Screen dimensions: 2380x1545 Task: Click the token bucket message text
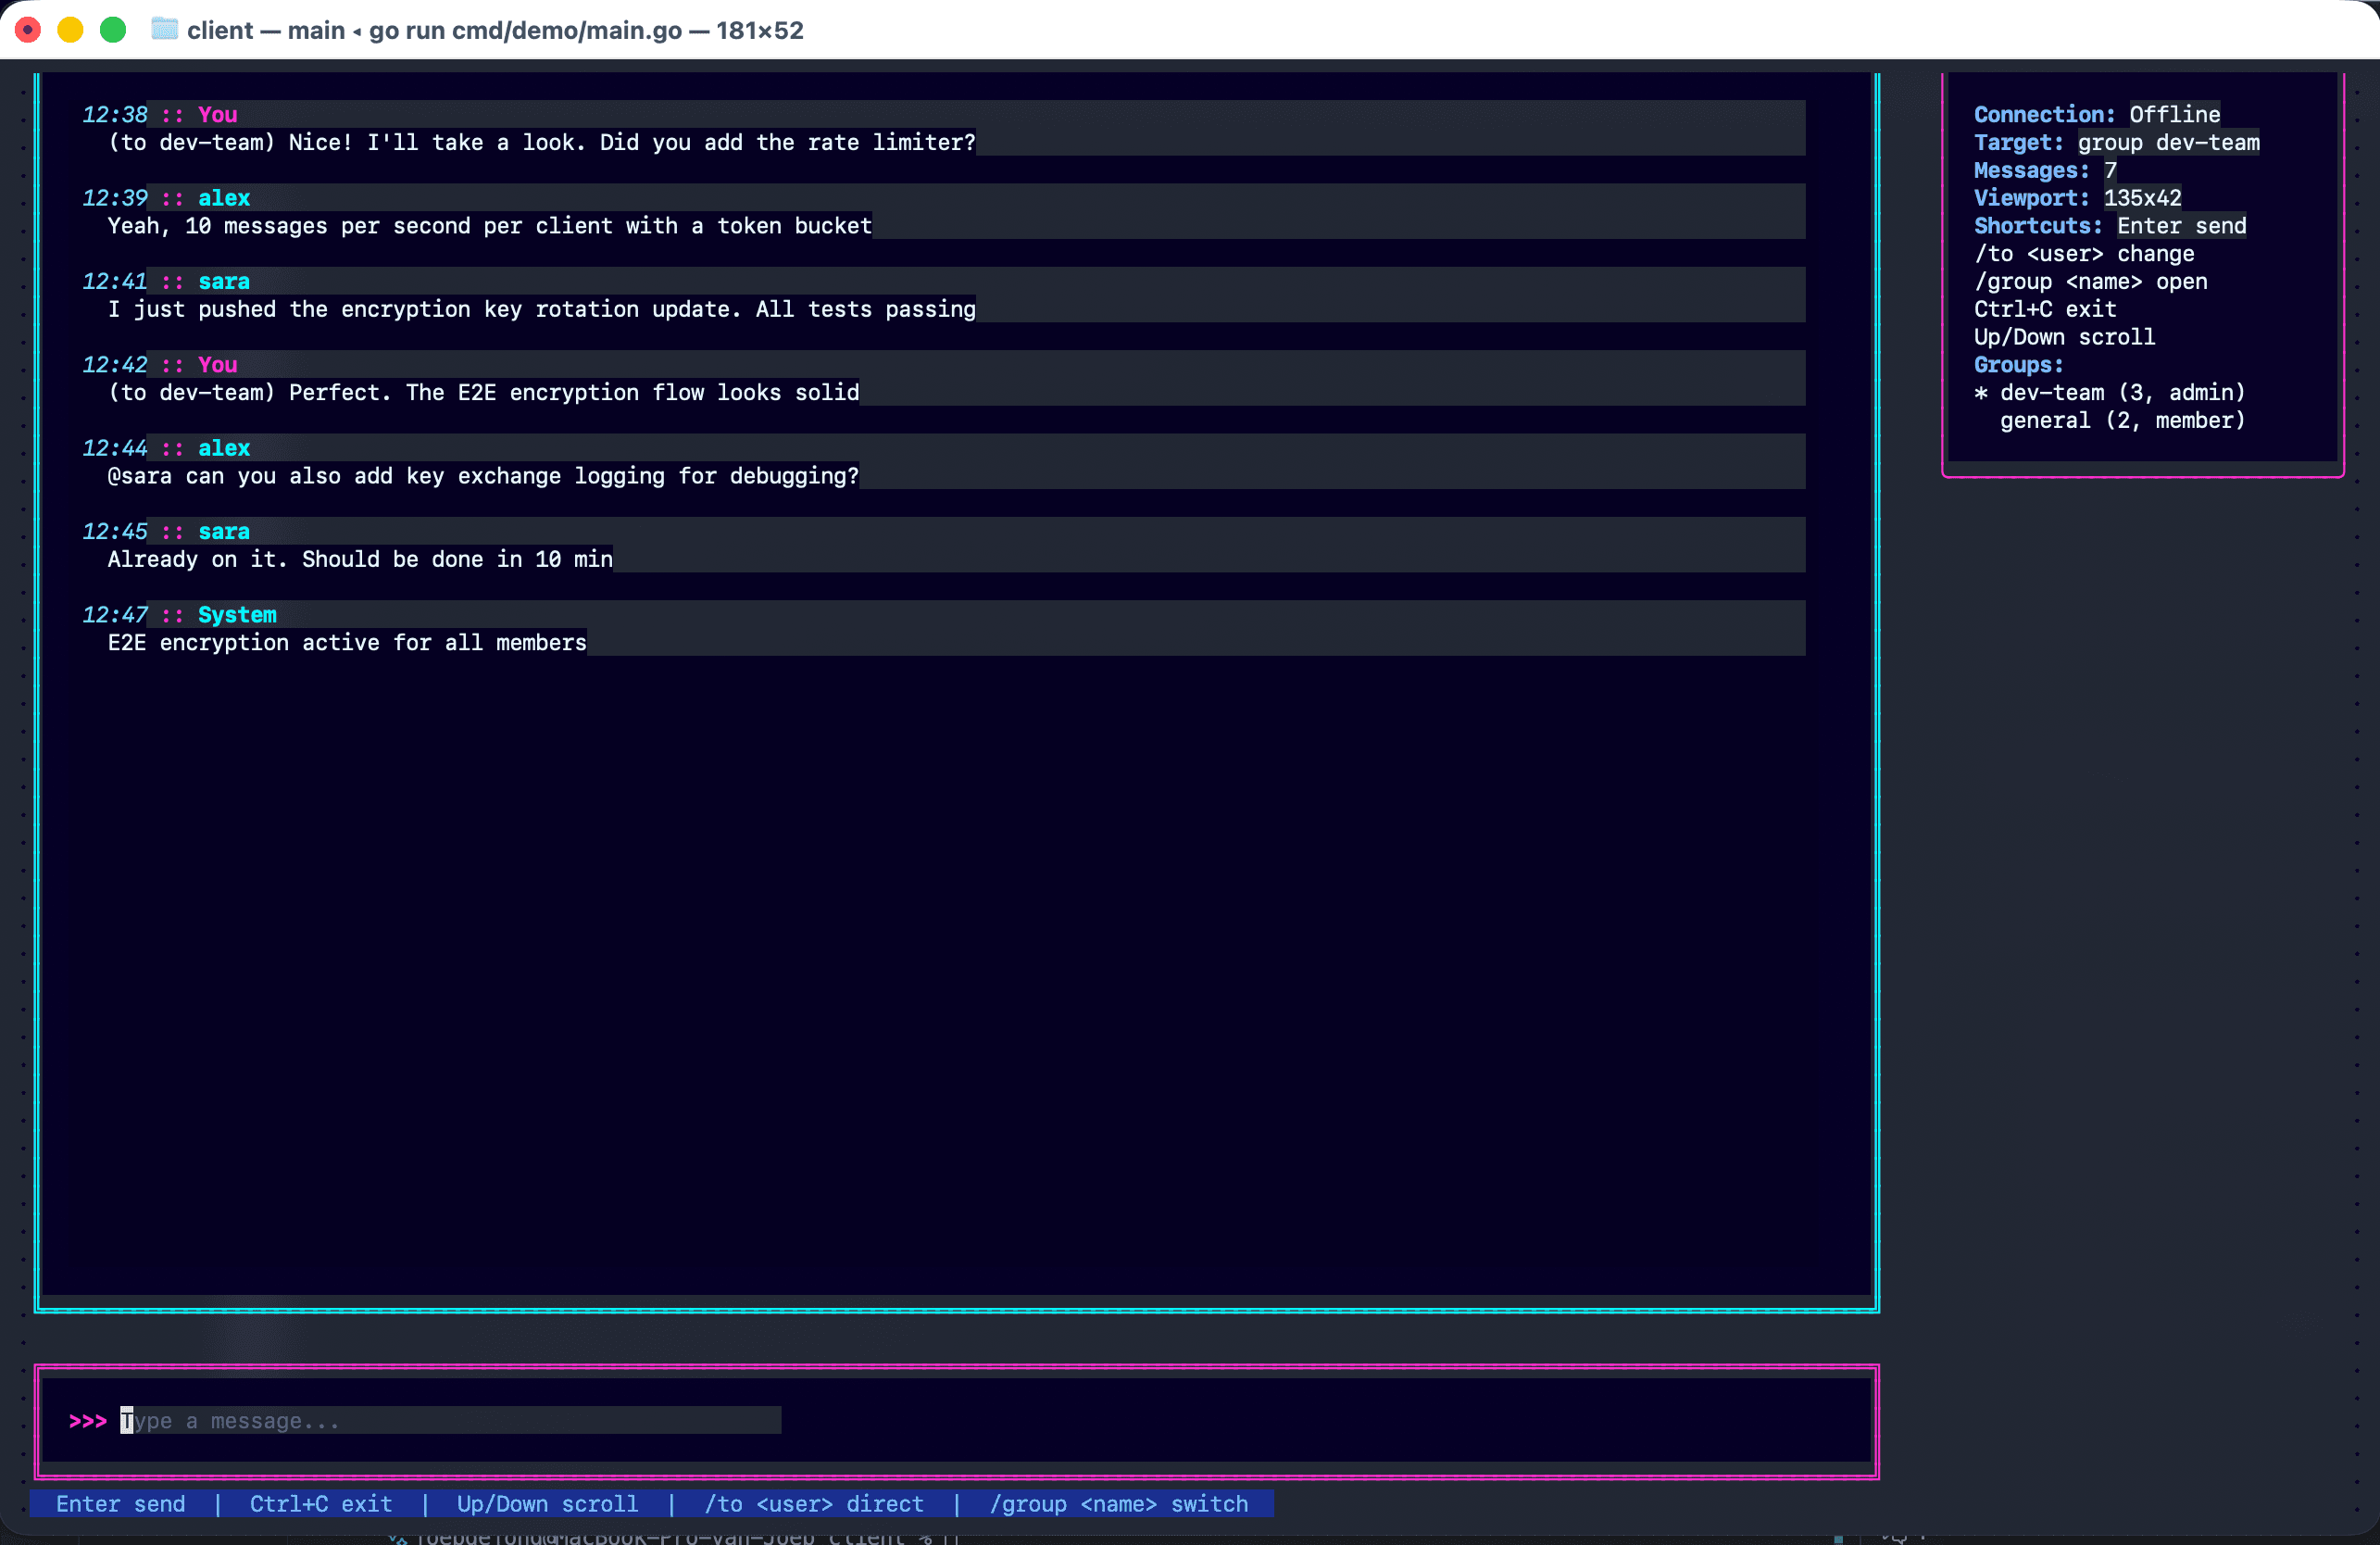click(490, 226)
